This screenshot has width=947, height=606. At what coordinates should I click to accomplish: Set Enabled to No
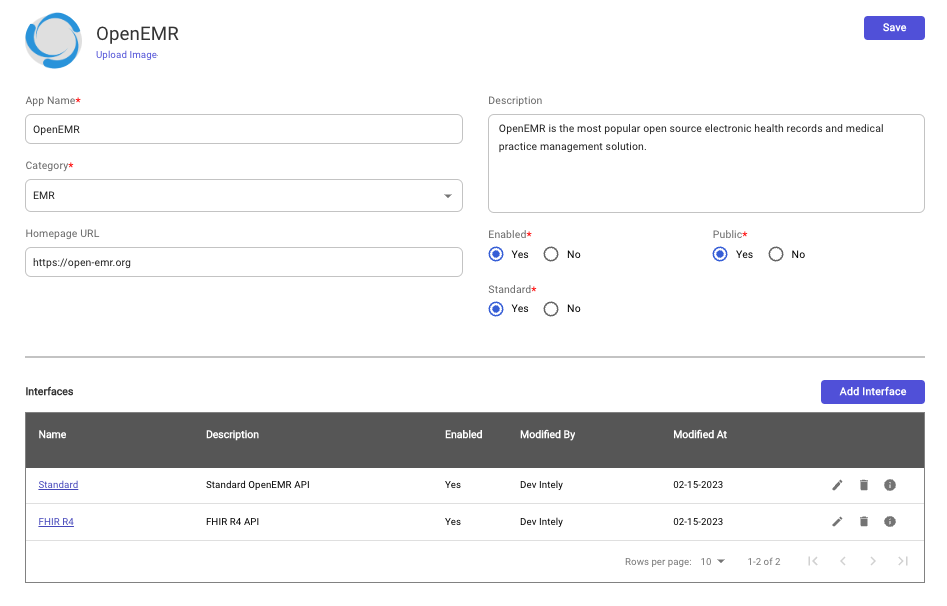click(x=551, y=254)
